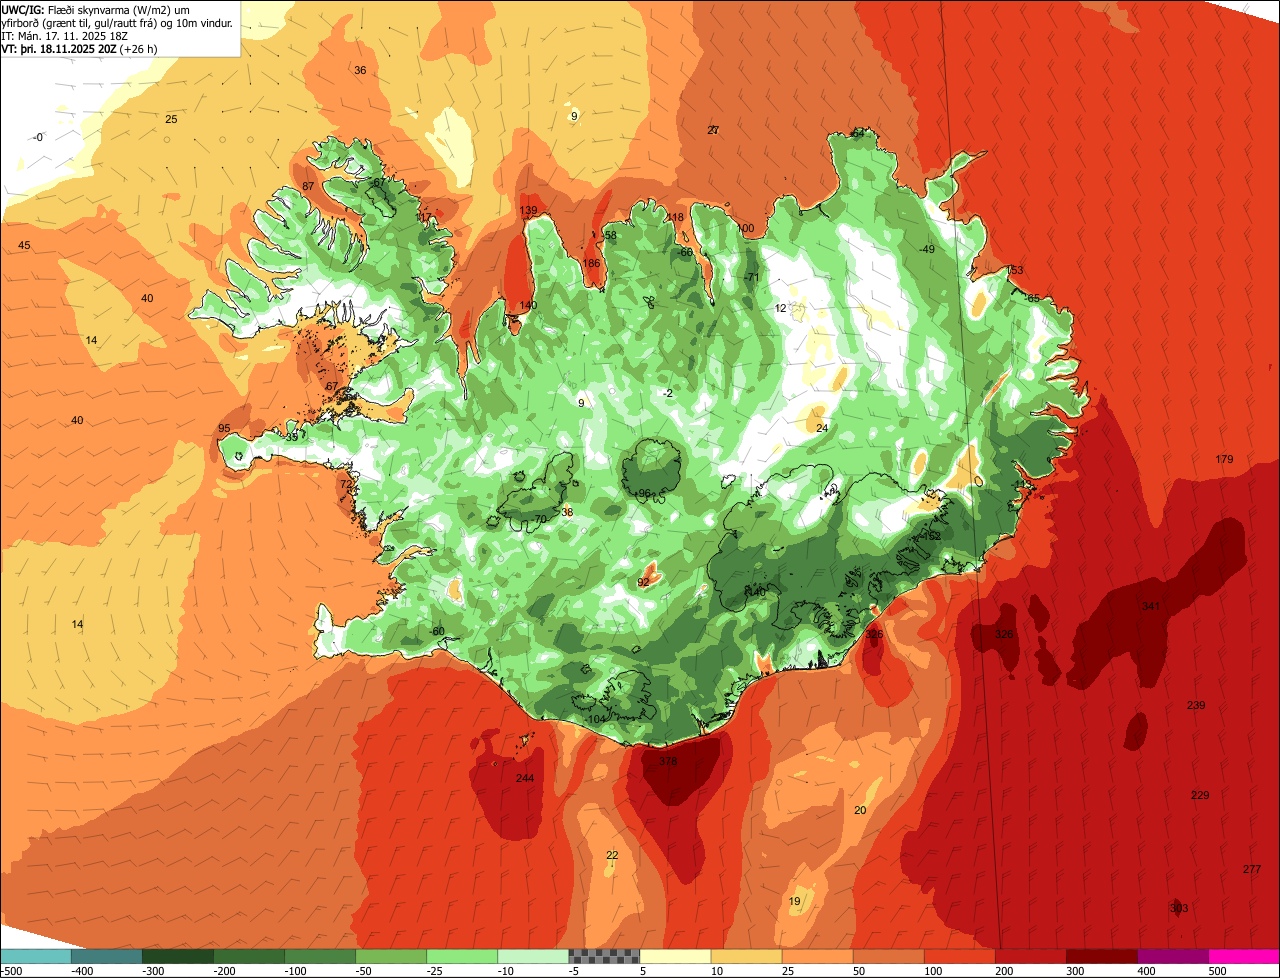Screen dimensions: 1280x978
Task: Click the '400' legend label
Action: pyautogui.click(x=1145, y=970)
